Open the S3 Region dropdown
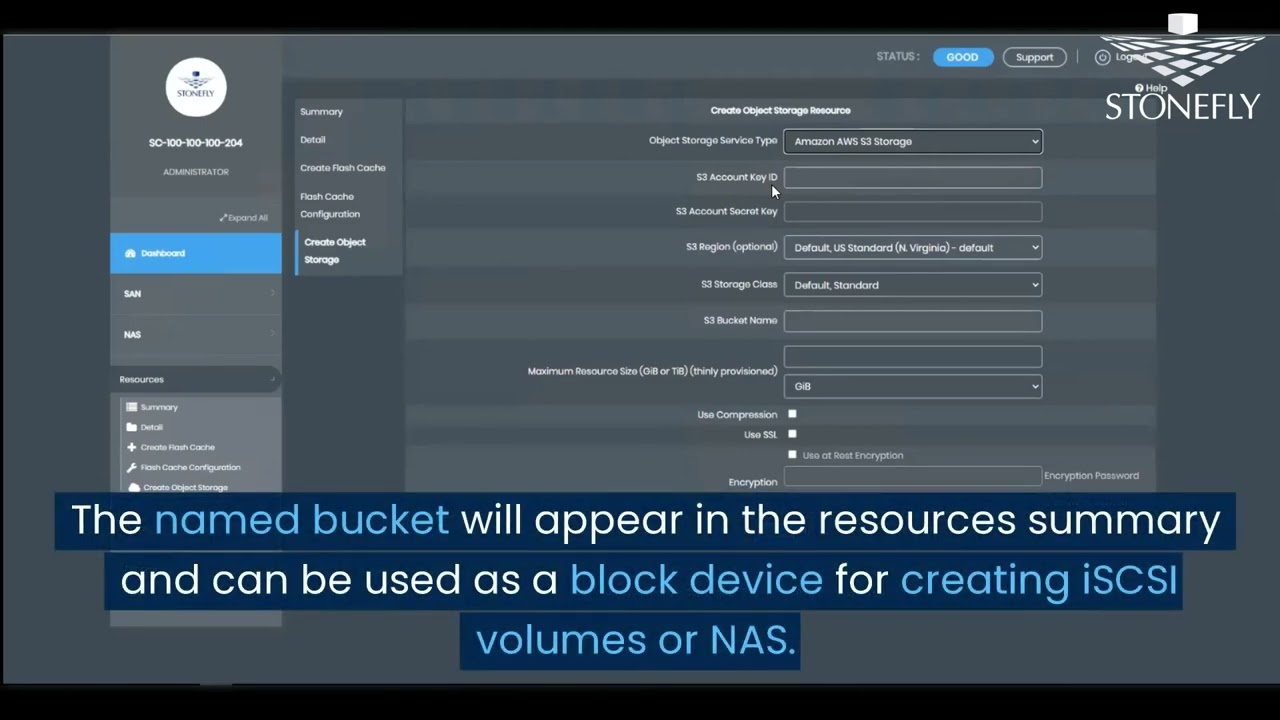 point(913,248)
